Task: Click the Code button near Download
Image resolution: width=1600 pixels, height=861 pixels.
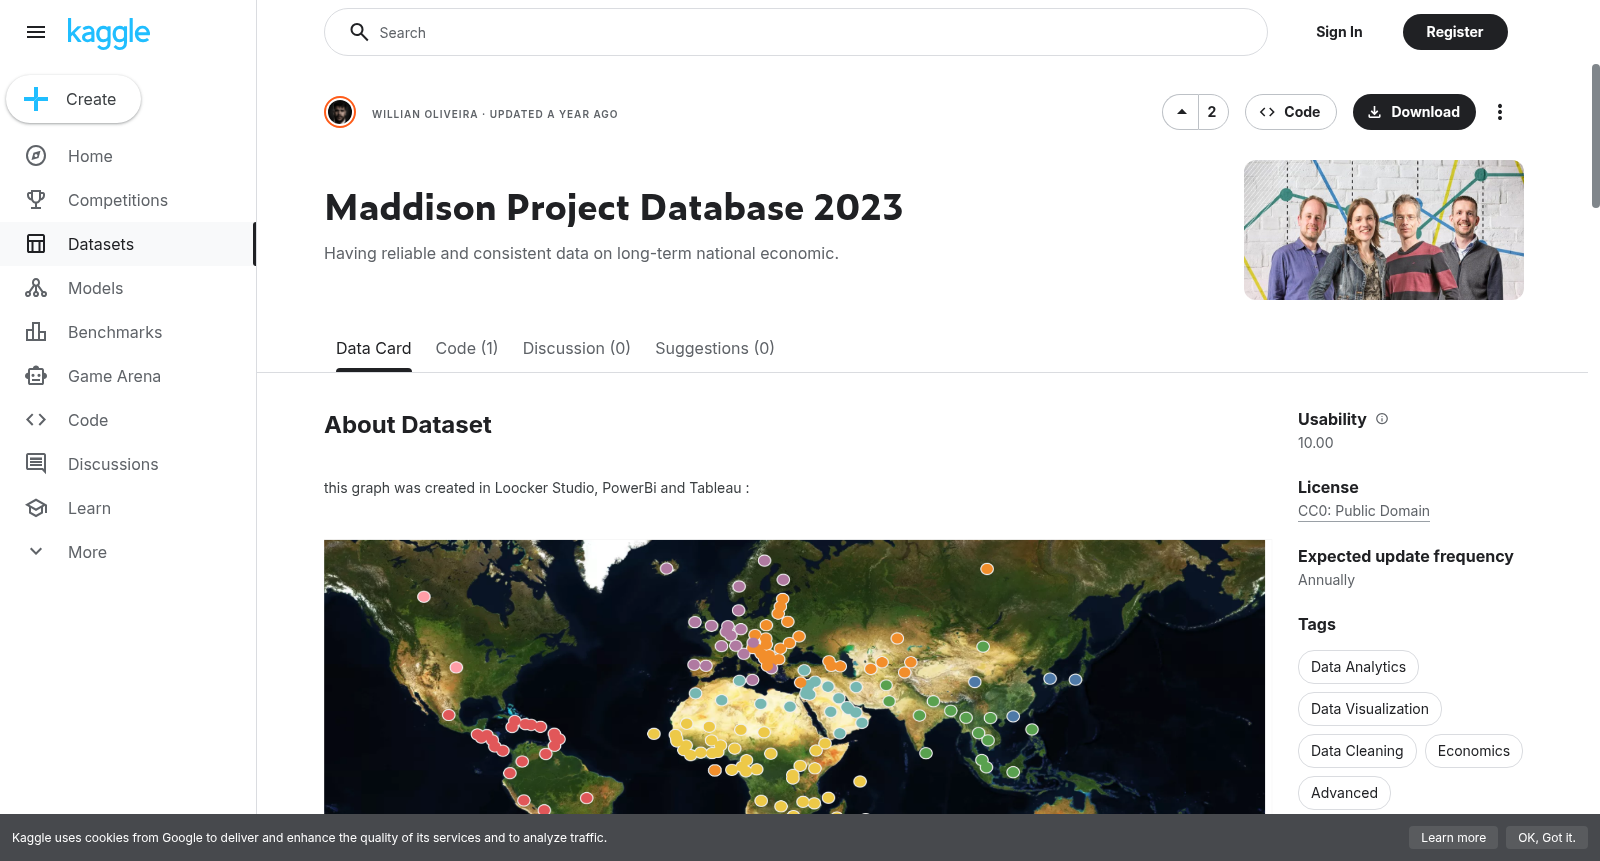Action: pyautogui.click(x=1290, y=112)
